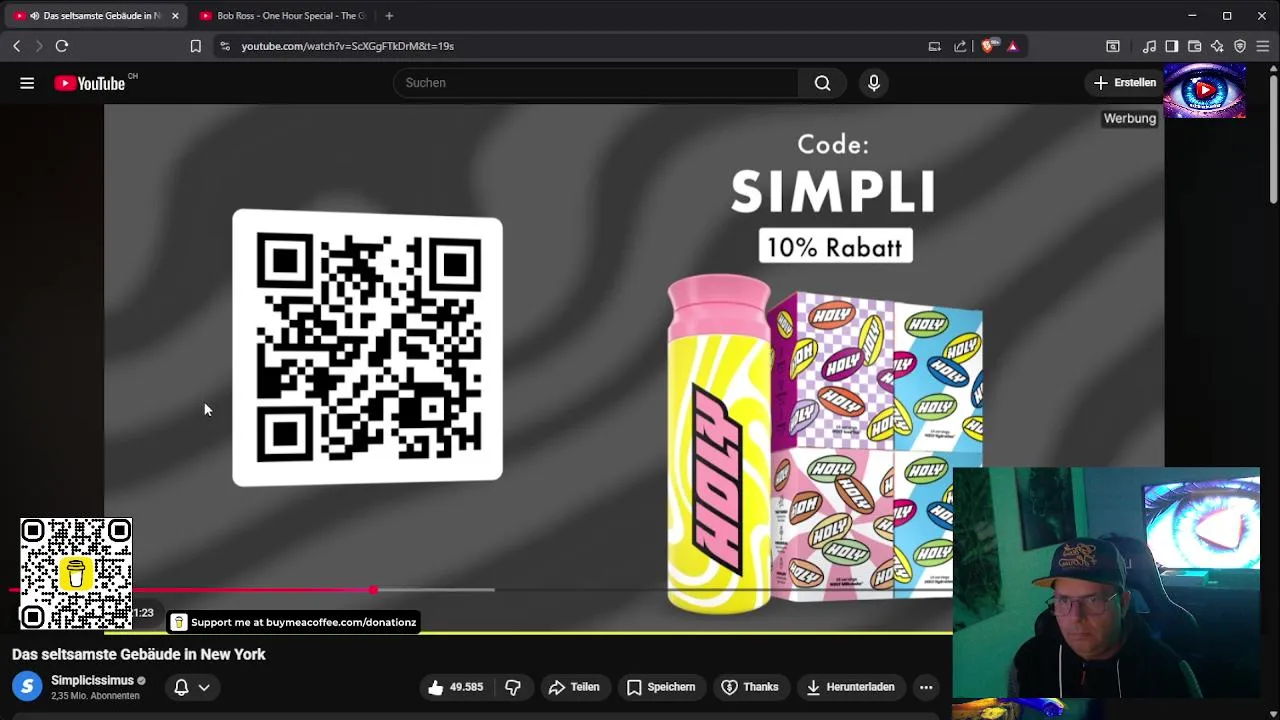Image resolution: width=1280 pixels, height=720 pixels.
Task: Expand notification options chevron
Action: 204,687
